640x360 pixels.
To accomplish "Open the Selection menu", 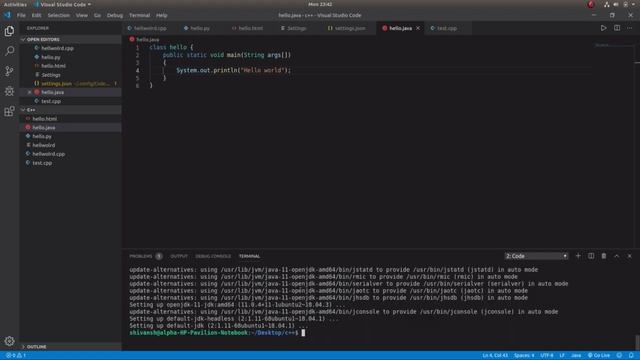I will (x=59, y=16).
